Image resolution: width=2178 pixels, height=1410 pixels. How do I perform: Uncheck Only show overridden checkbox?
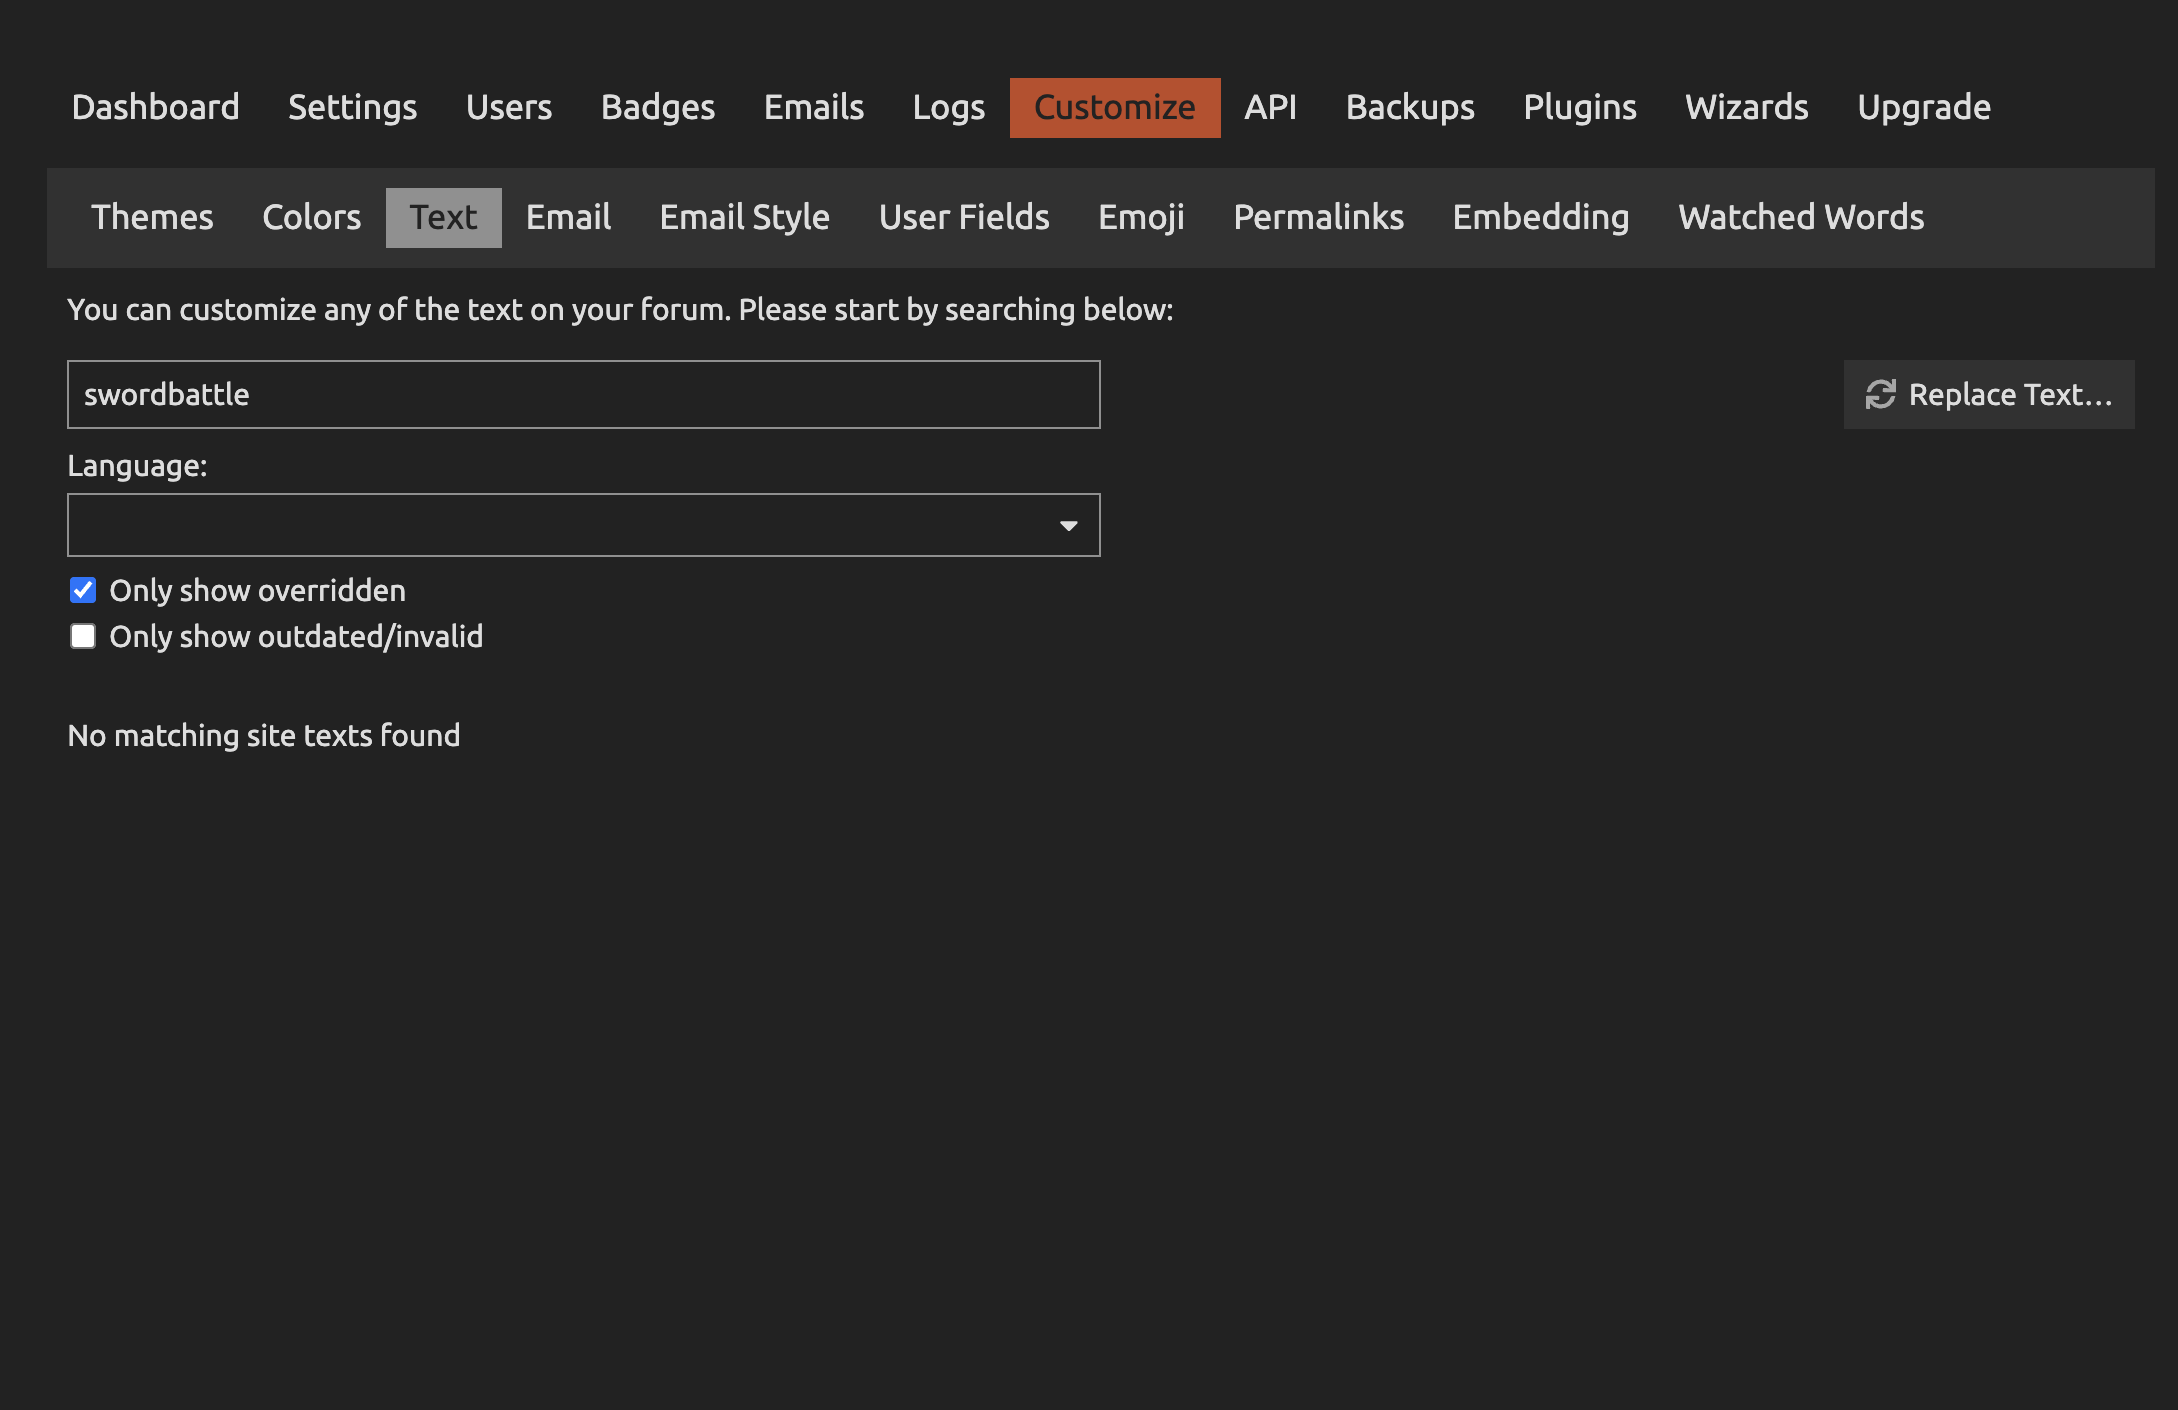tap(83, 591)
